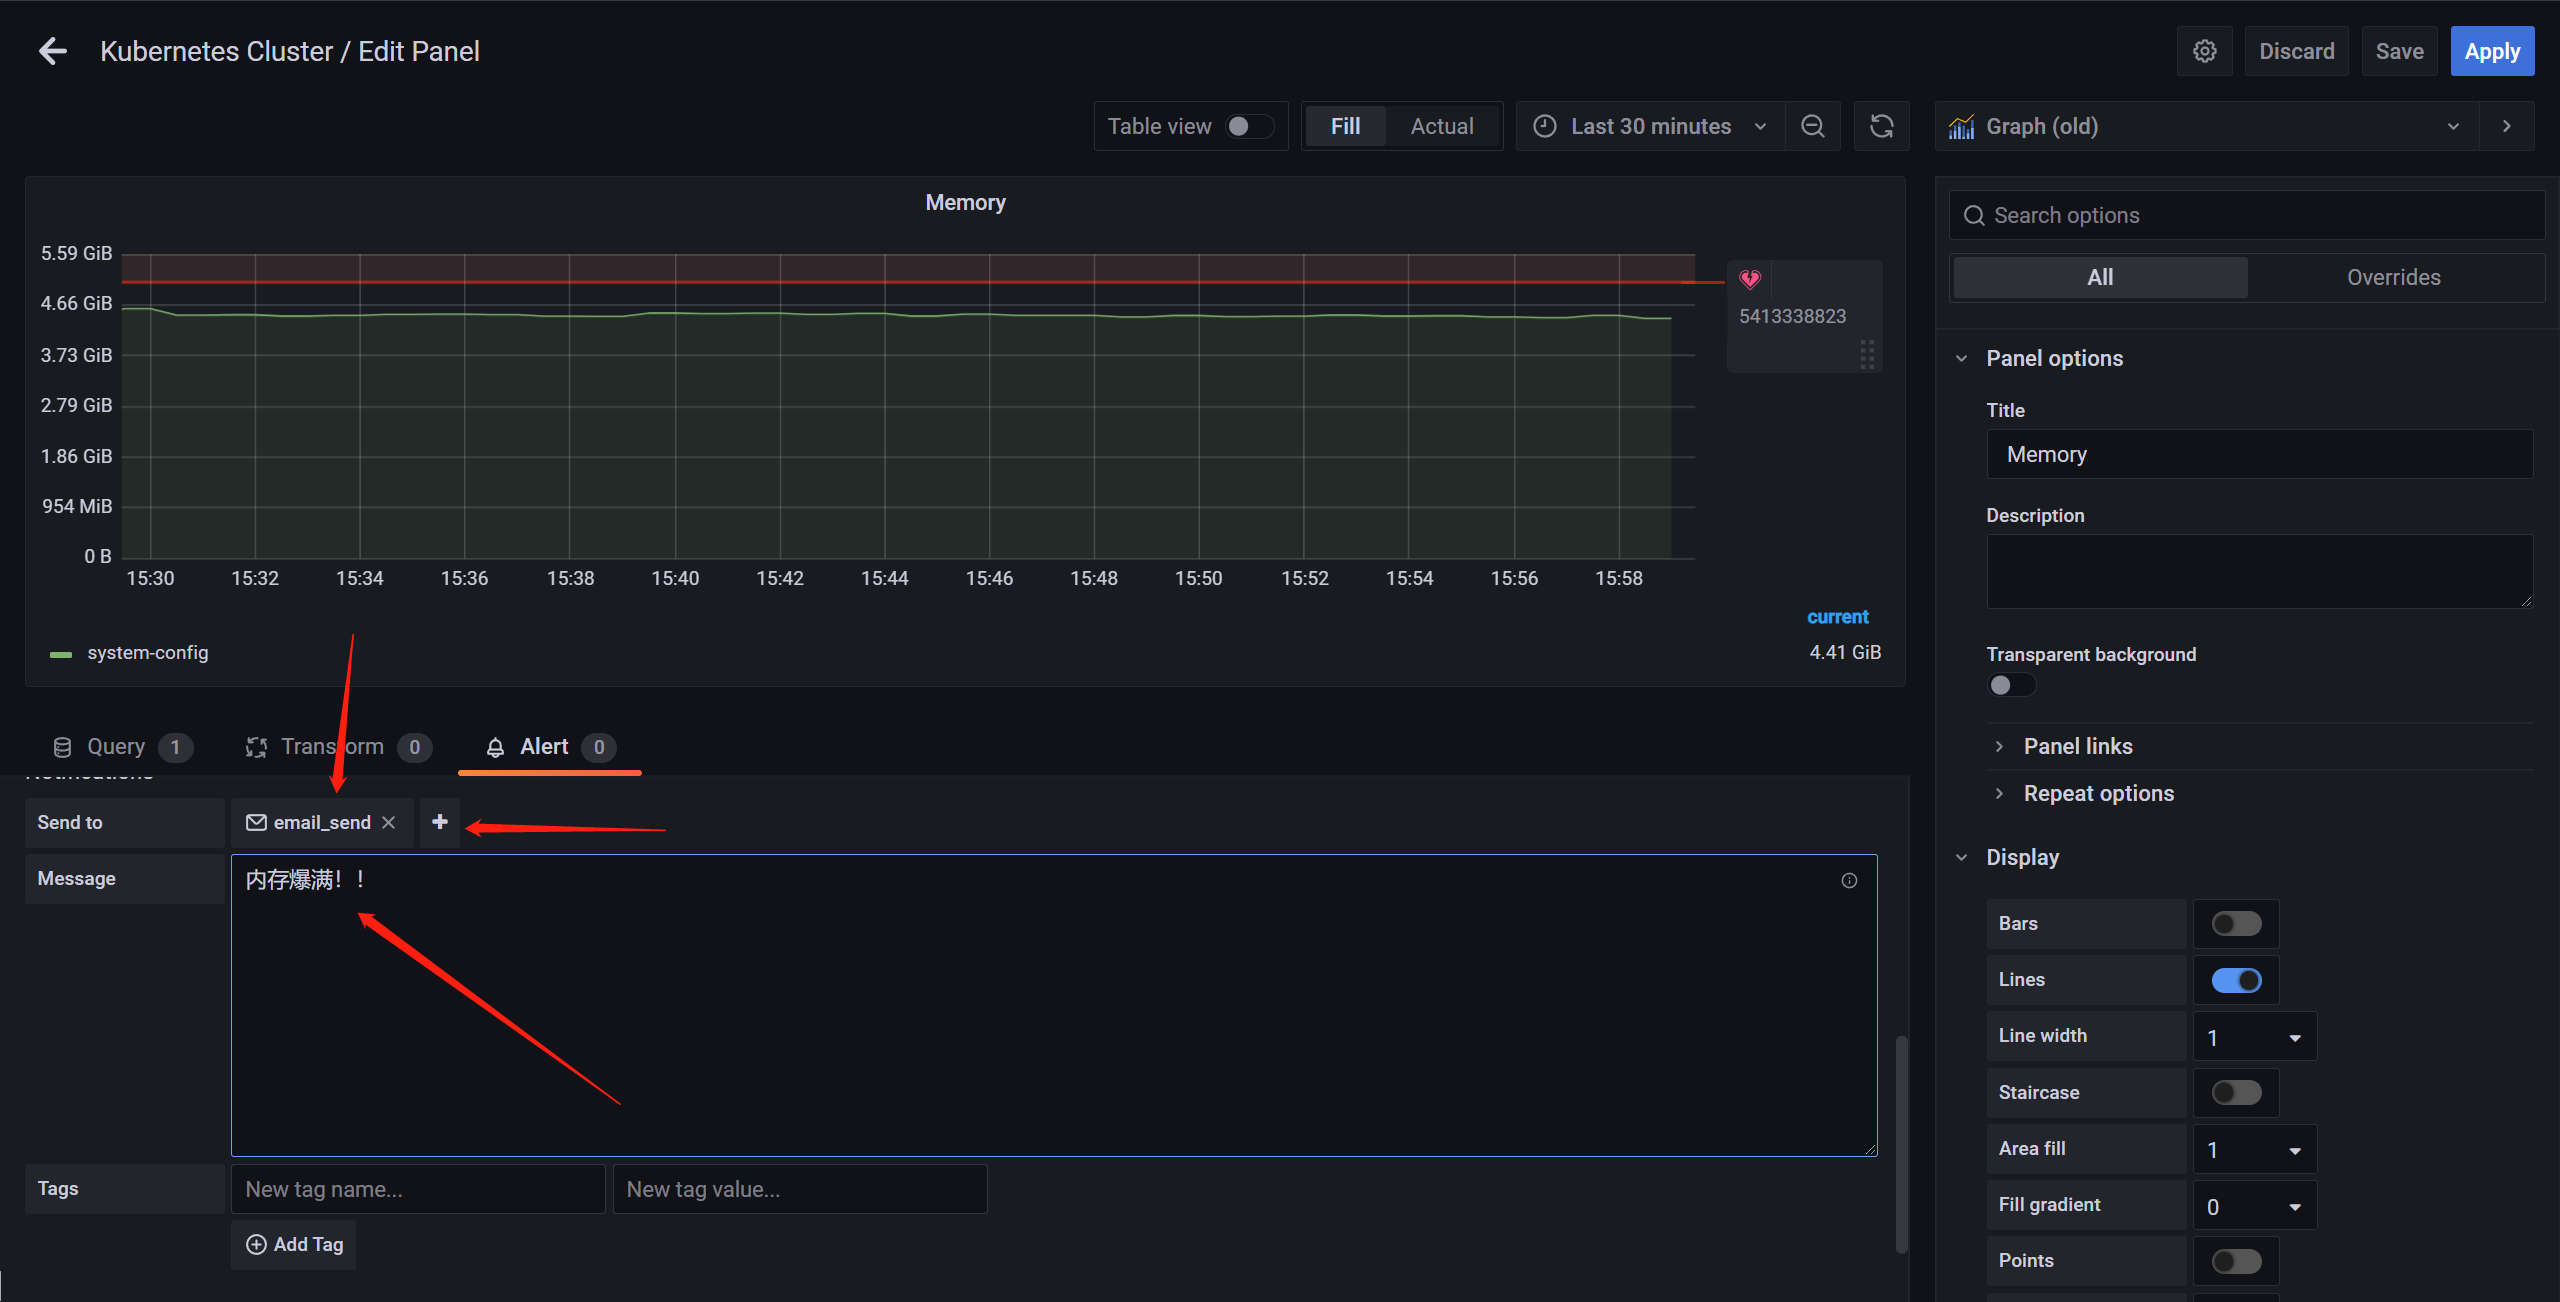The image size is (2560, 1302).
Task: Turn on Transparent background switch
Action: point(2011,685)
